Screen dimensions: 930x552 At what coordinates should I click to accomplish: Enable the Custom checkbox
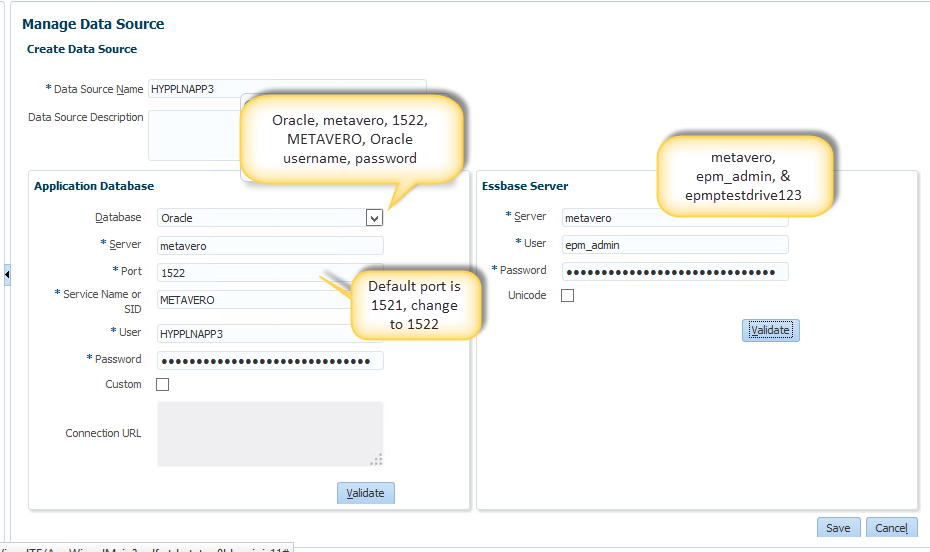pos(163,385)
